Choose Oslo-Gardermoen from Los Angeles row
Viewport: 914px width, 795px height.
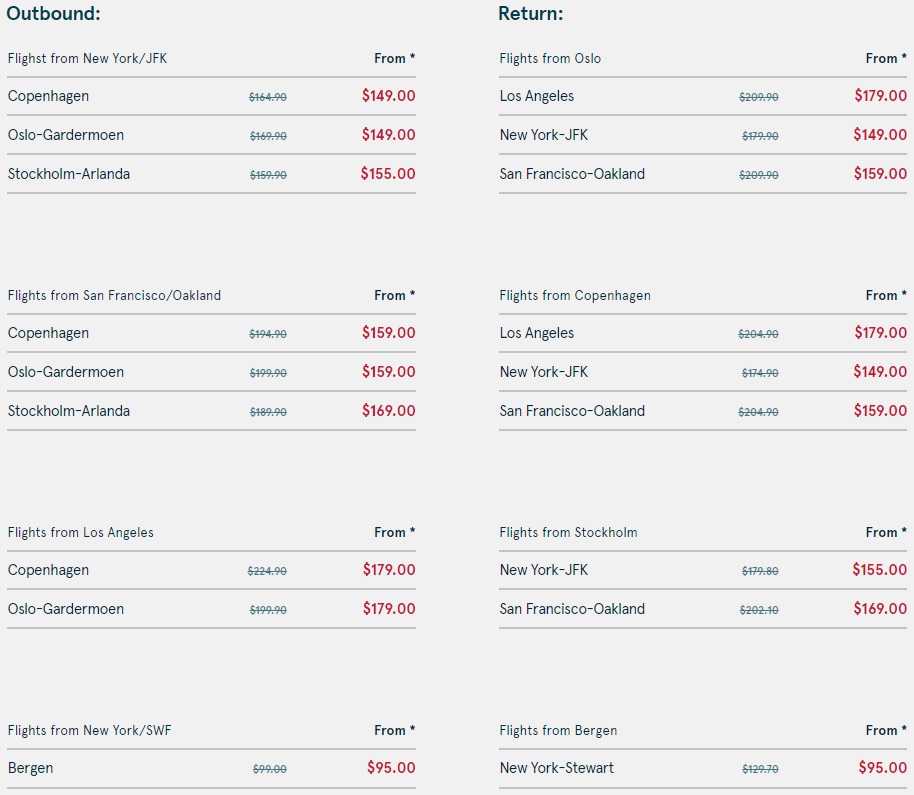tap(66, 609)
